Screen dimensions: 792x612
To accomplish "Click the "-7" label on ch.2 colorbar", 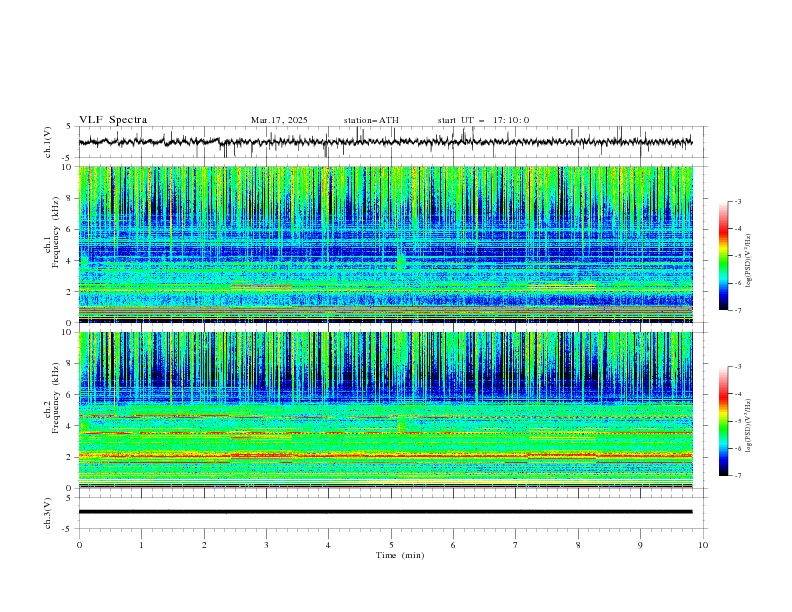I will pyautogui.click(x=738, y=476).
